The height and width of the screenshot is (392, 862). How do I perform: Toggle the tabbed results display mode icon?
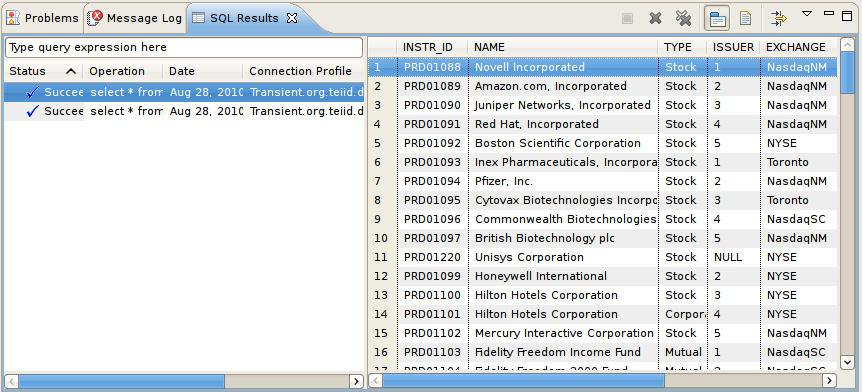(x=717, y=19)
